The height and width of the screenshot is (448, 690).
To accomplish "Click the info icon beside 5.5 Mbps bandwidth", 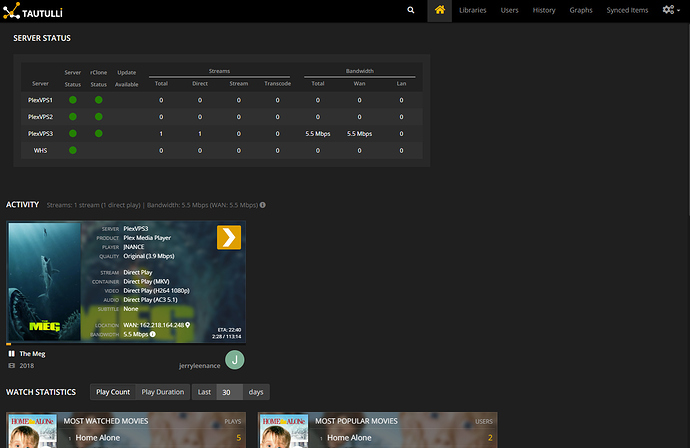I will 152,334.
